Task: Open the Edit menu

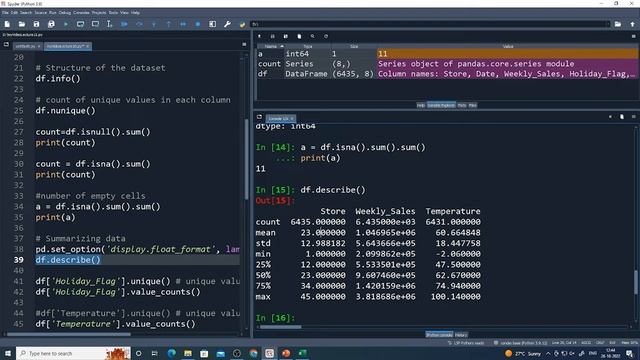Action: pos(14,13)
